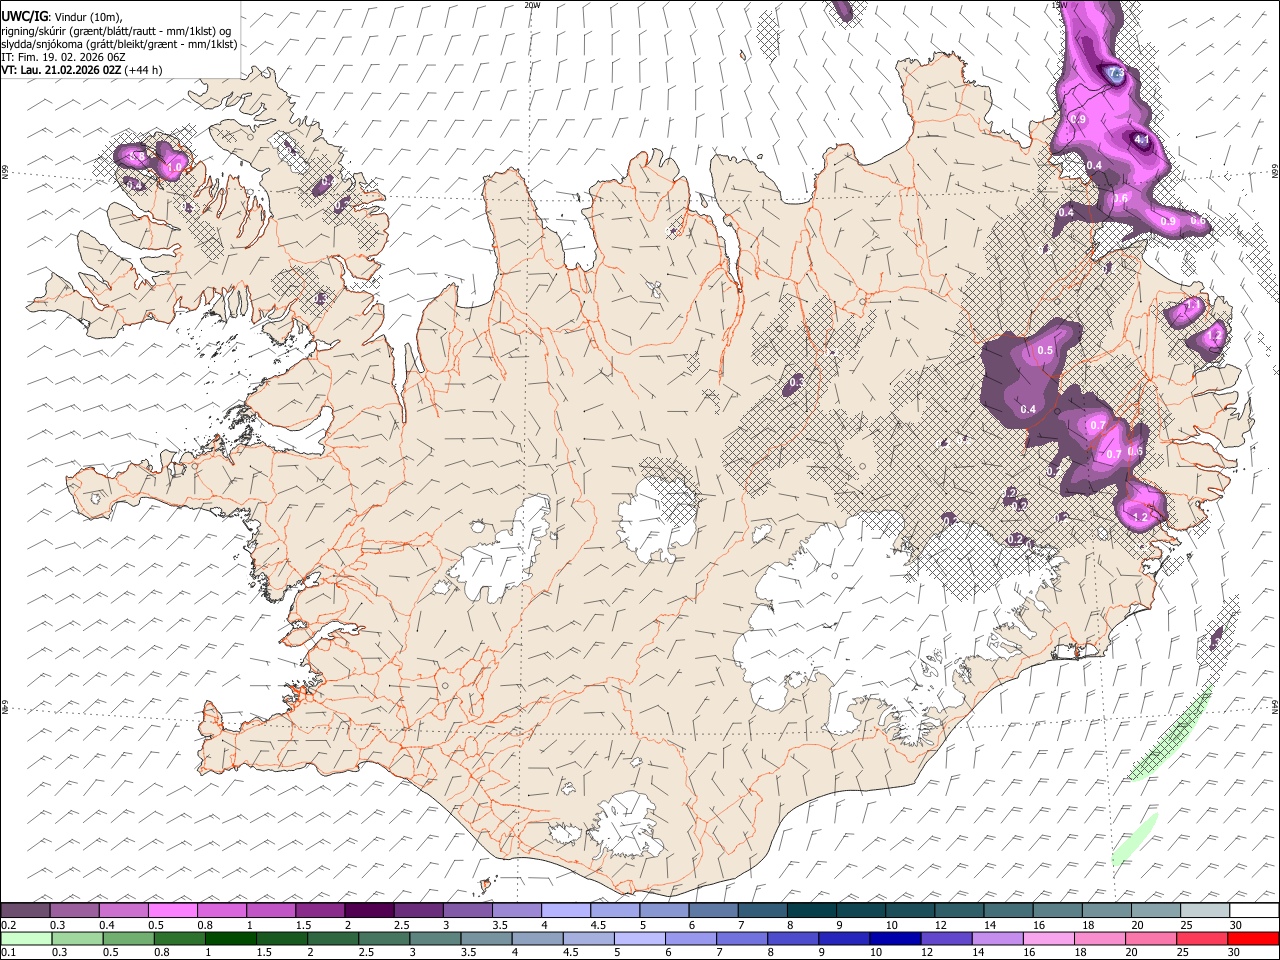Click upper legend swatch between 4 and 4.5
The width and height of the screenshot is (1280, 960).
click(565, 911)
